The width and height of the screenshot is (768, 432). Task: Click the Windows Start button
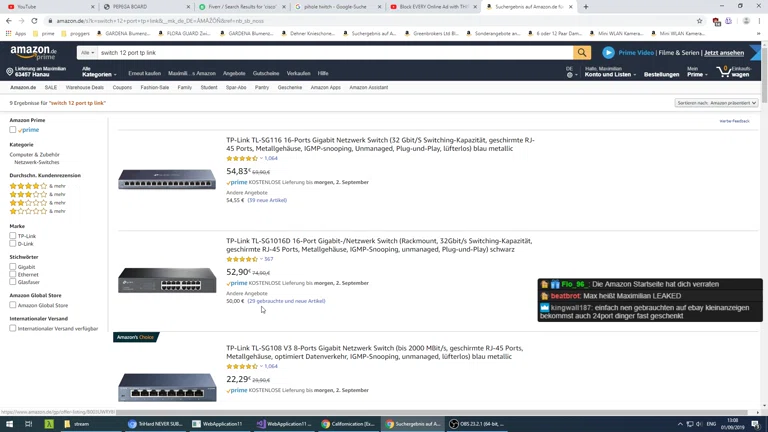[8, 424]
